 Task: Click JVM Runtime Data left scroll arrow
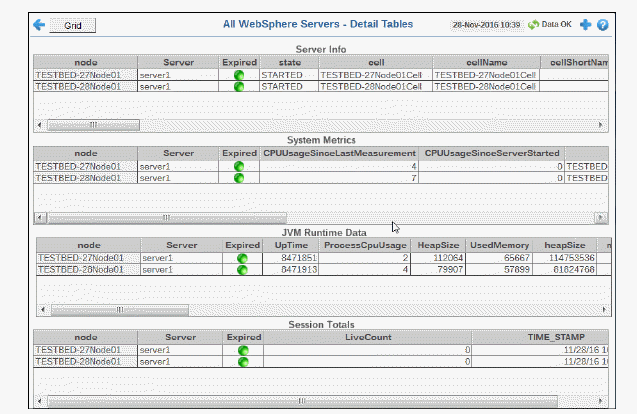[x=43, y=310]
